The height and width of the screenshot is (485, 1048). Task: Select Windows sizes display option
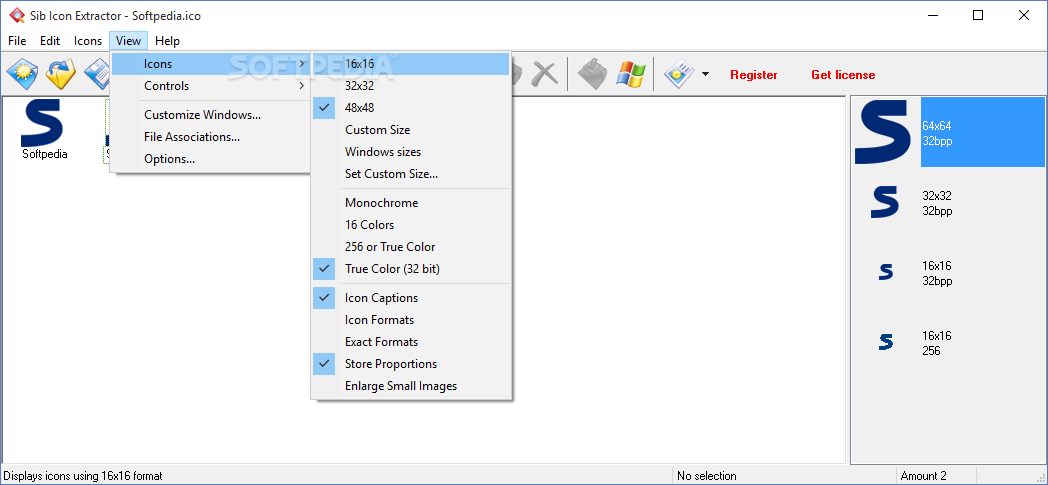click(x=411, y=152)
